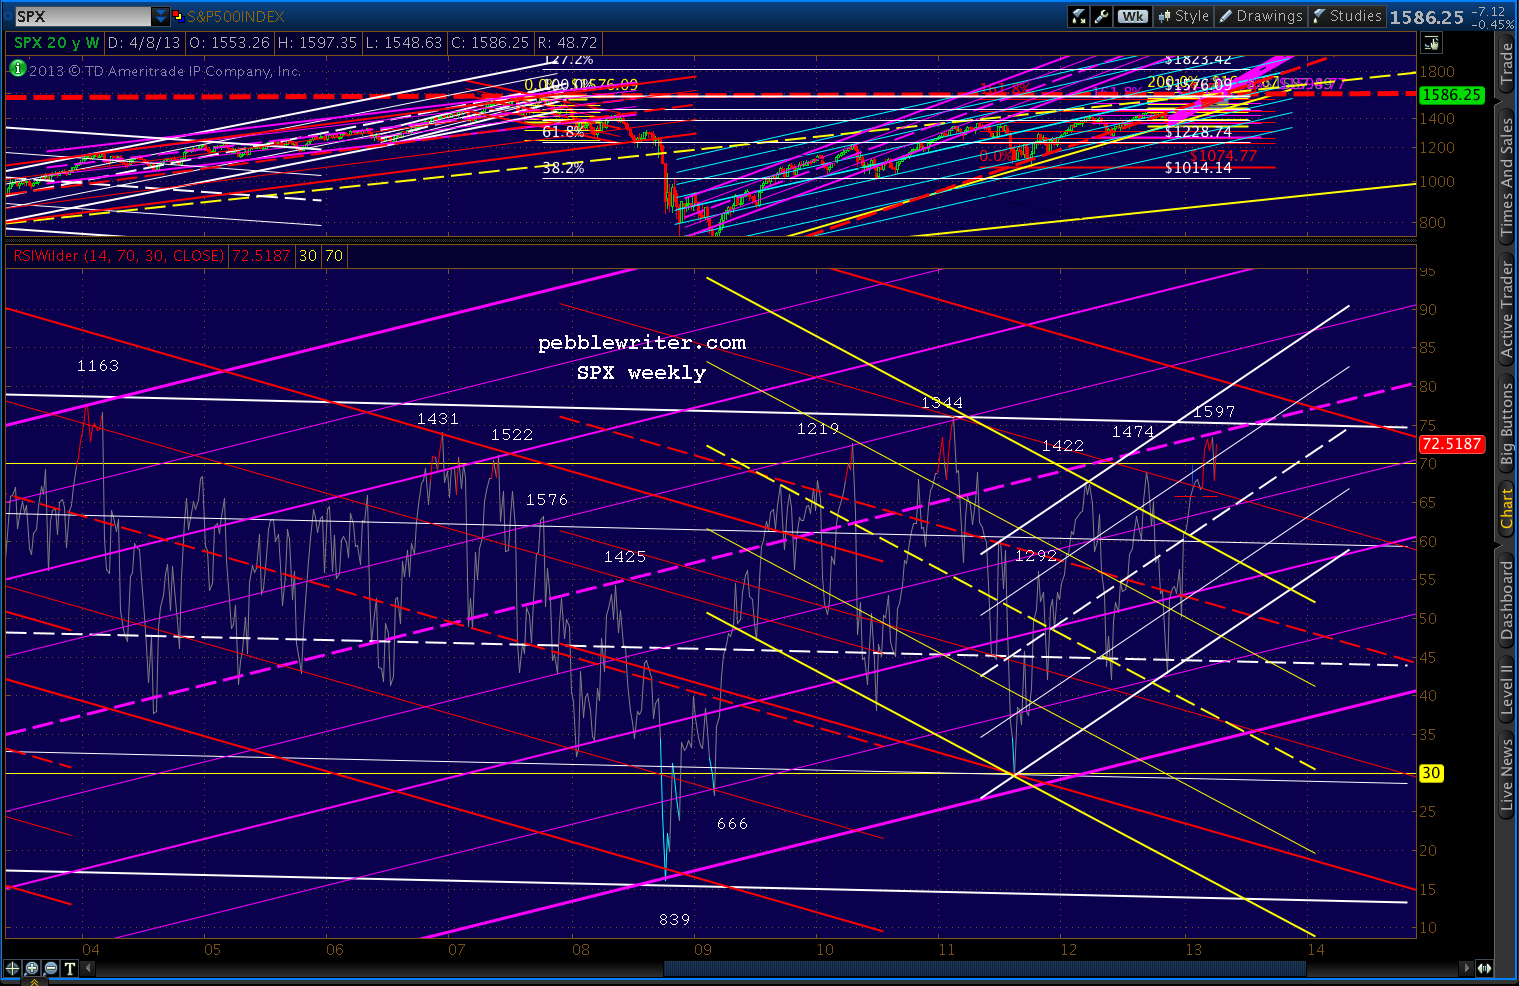The width and height of the screenshot is (1519, 986).
Task: Click the yellow 30 oversold level bubble
Action: (x=1431, y=773)
